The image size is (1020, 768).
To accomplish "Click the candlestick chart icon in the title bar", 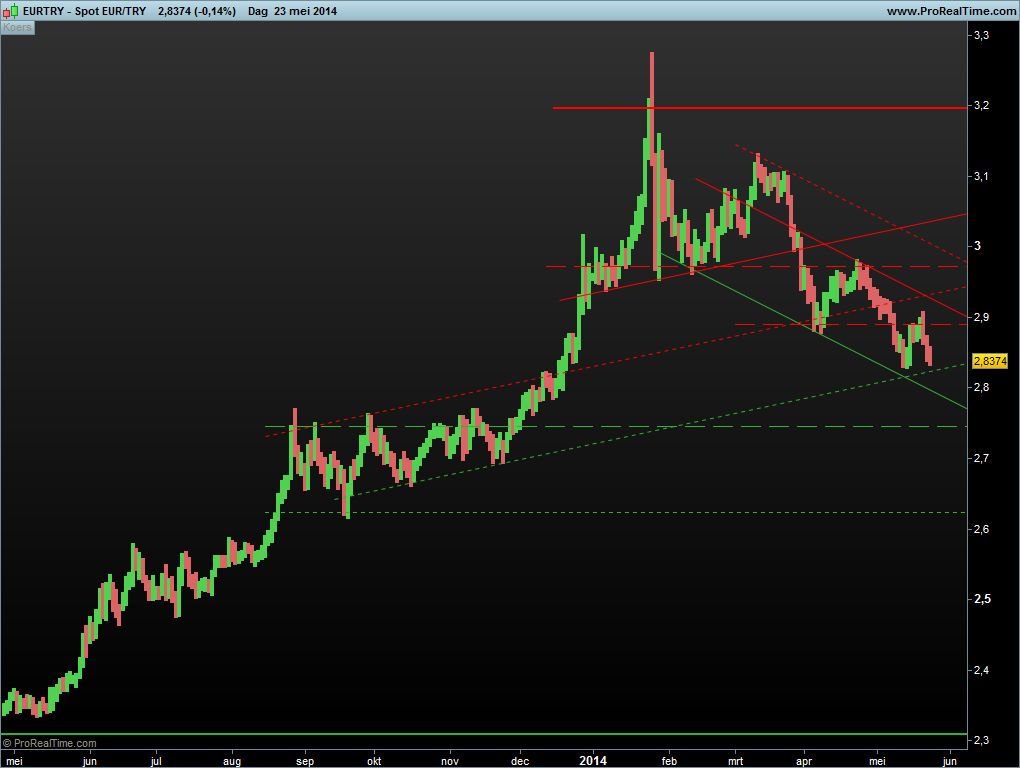I will (9, 10).
